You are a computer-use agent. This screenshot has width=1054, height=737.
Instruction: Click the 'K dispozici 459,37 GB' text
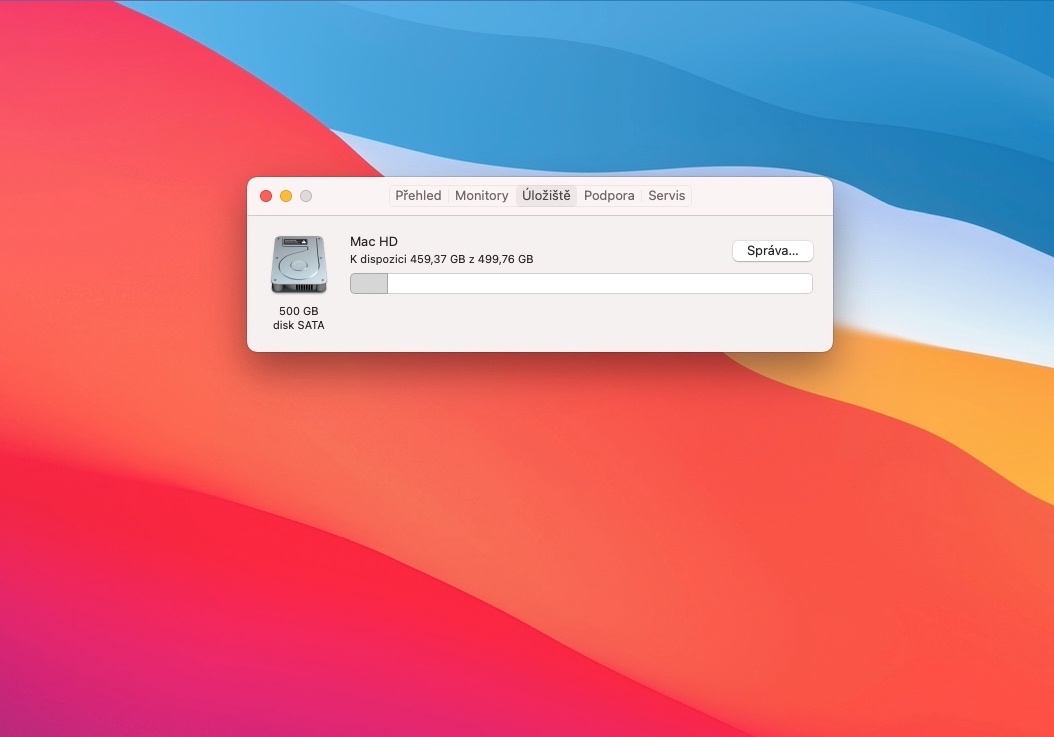(x=441, y=259)
